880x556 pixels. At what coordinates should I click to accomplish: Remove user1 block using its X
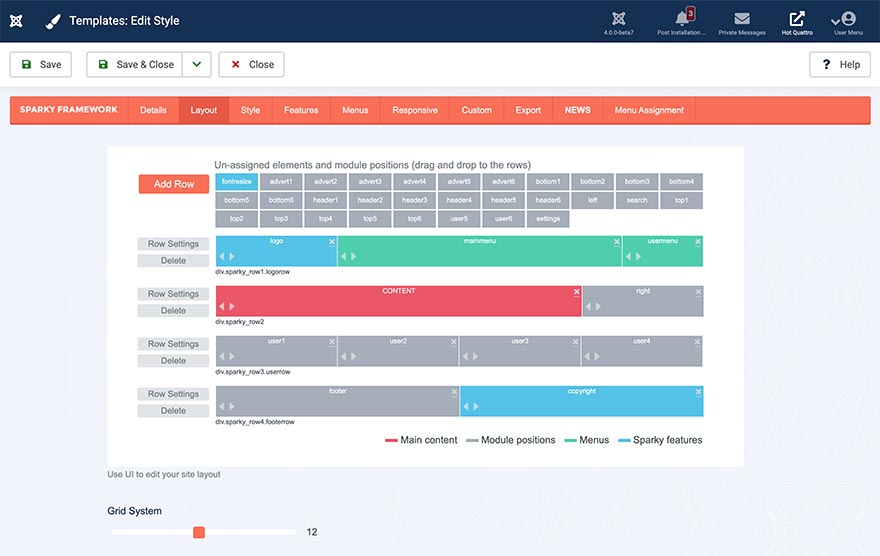tap(332, 342)
